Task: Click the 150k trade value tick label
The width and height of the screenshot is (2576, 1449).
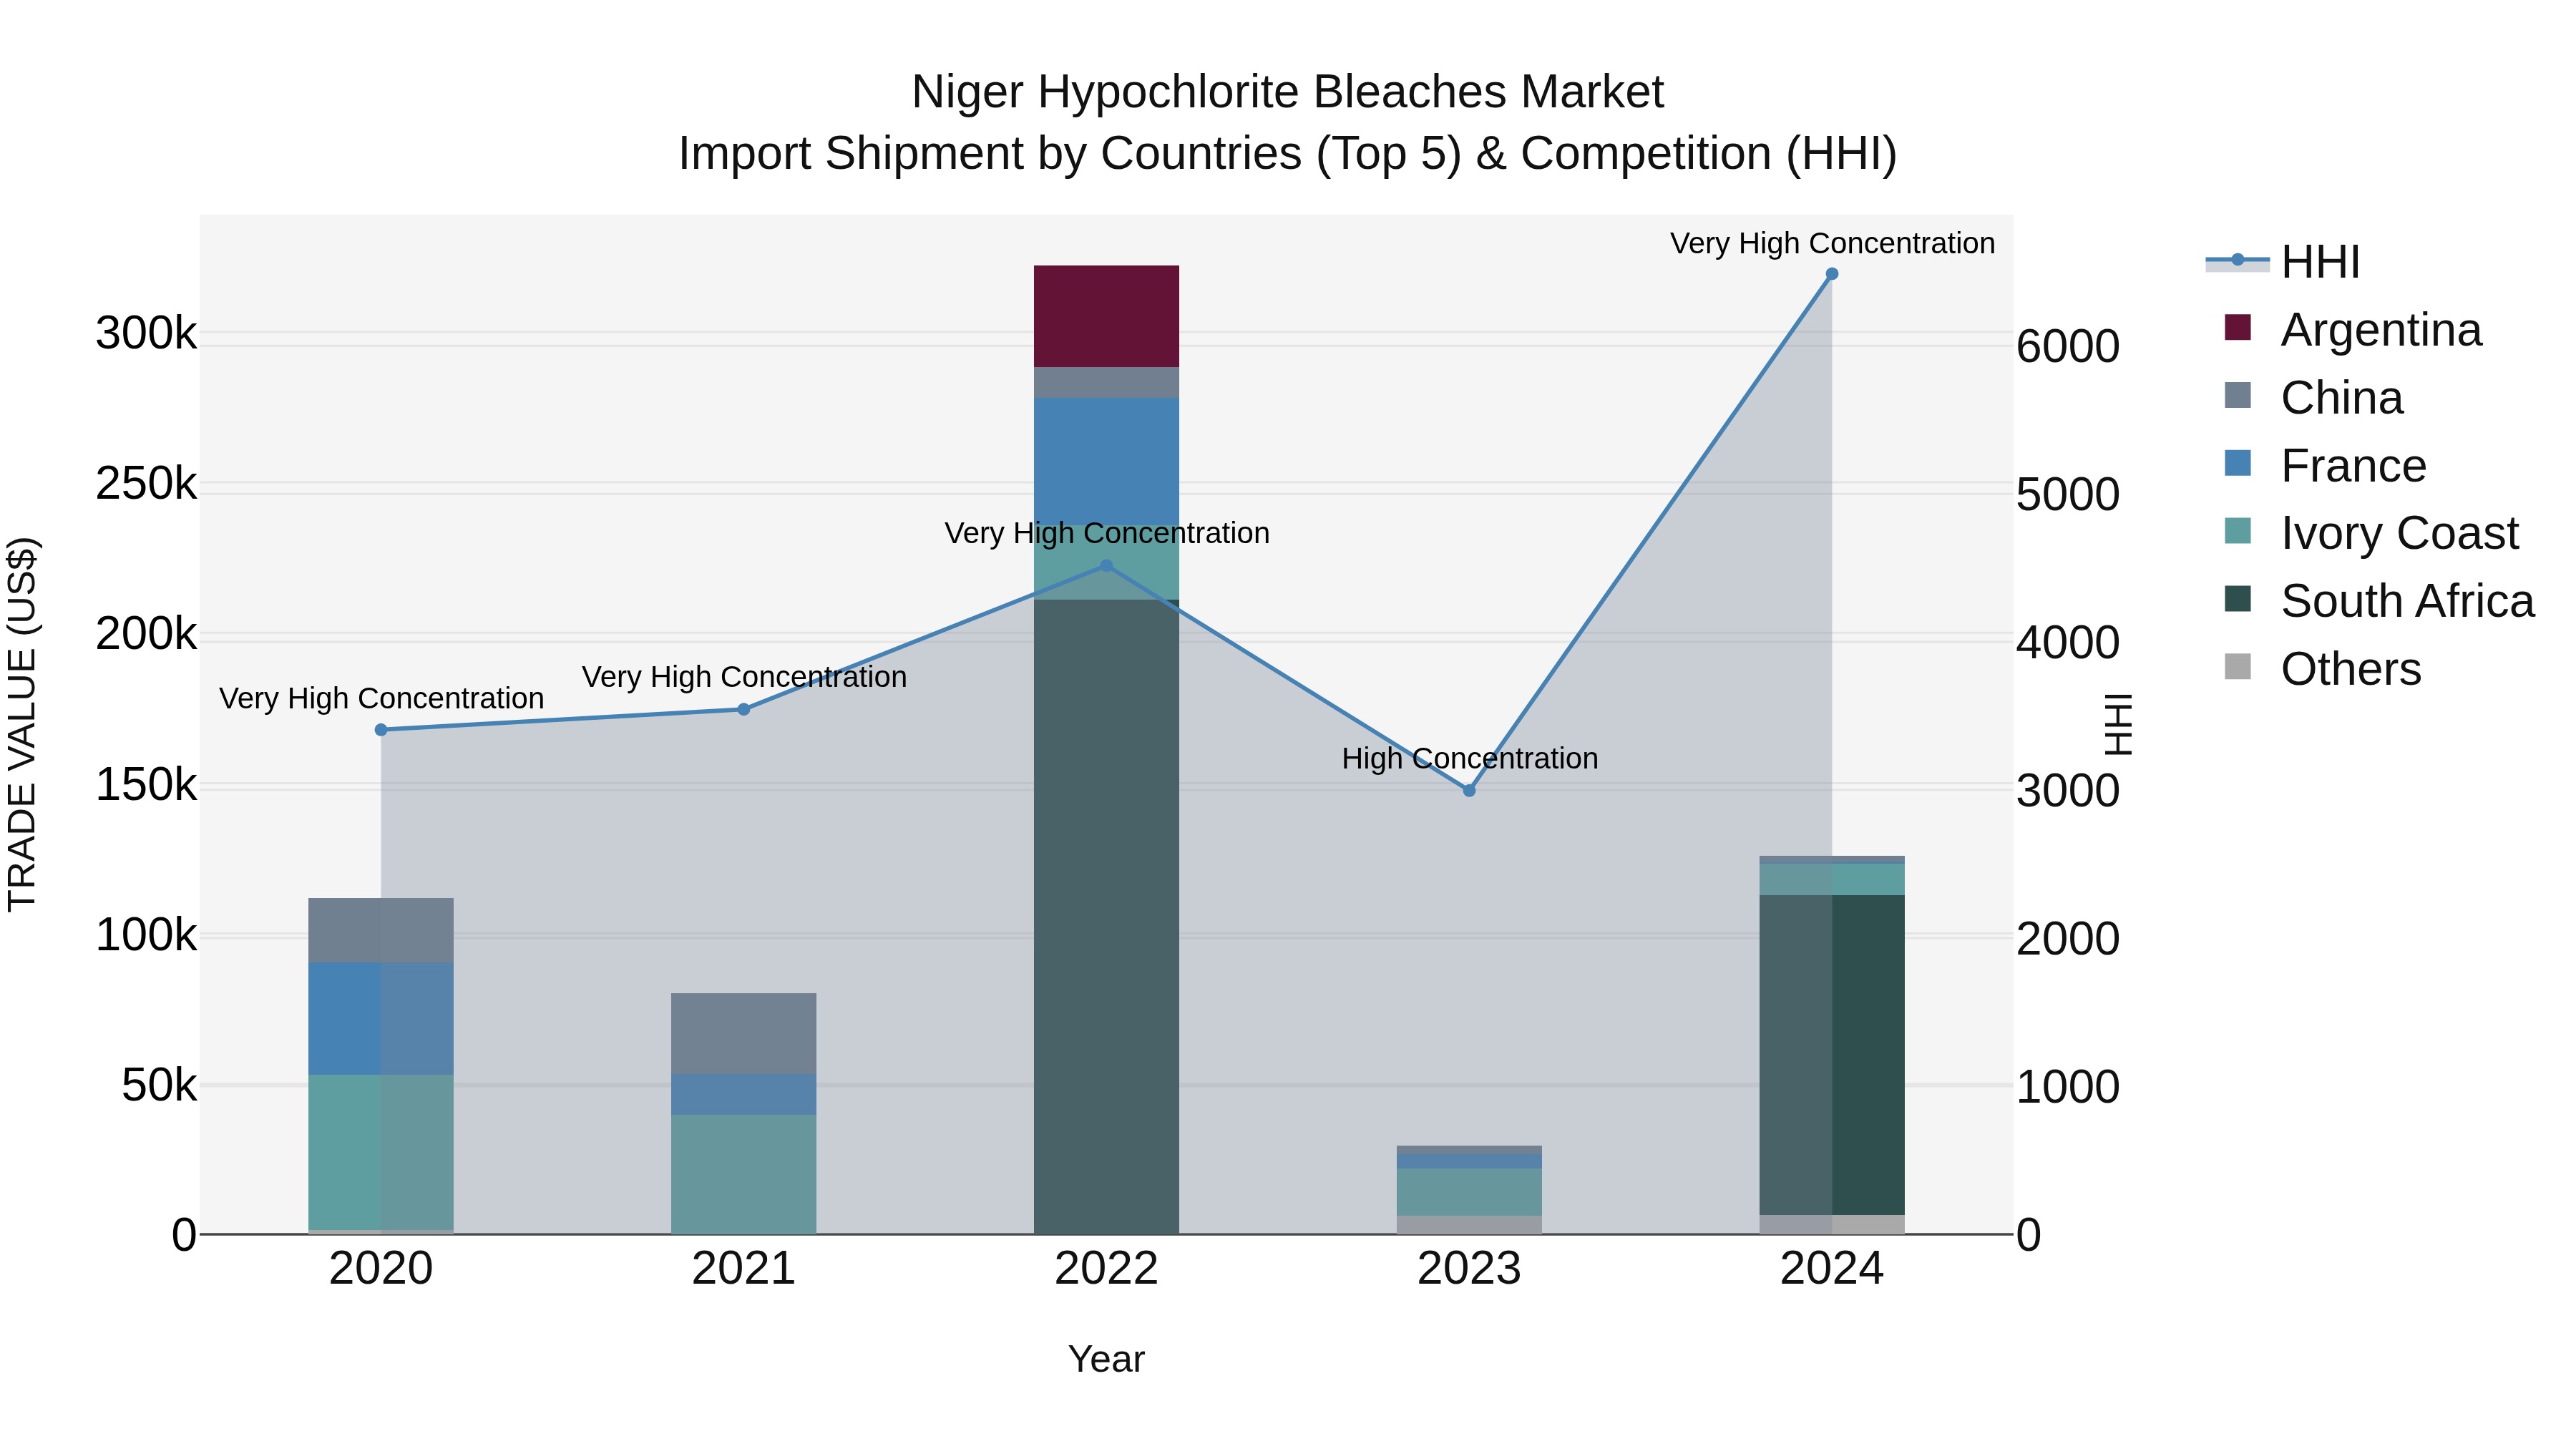Action: pyautogui.click(x=146, y=785)
